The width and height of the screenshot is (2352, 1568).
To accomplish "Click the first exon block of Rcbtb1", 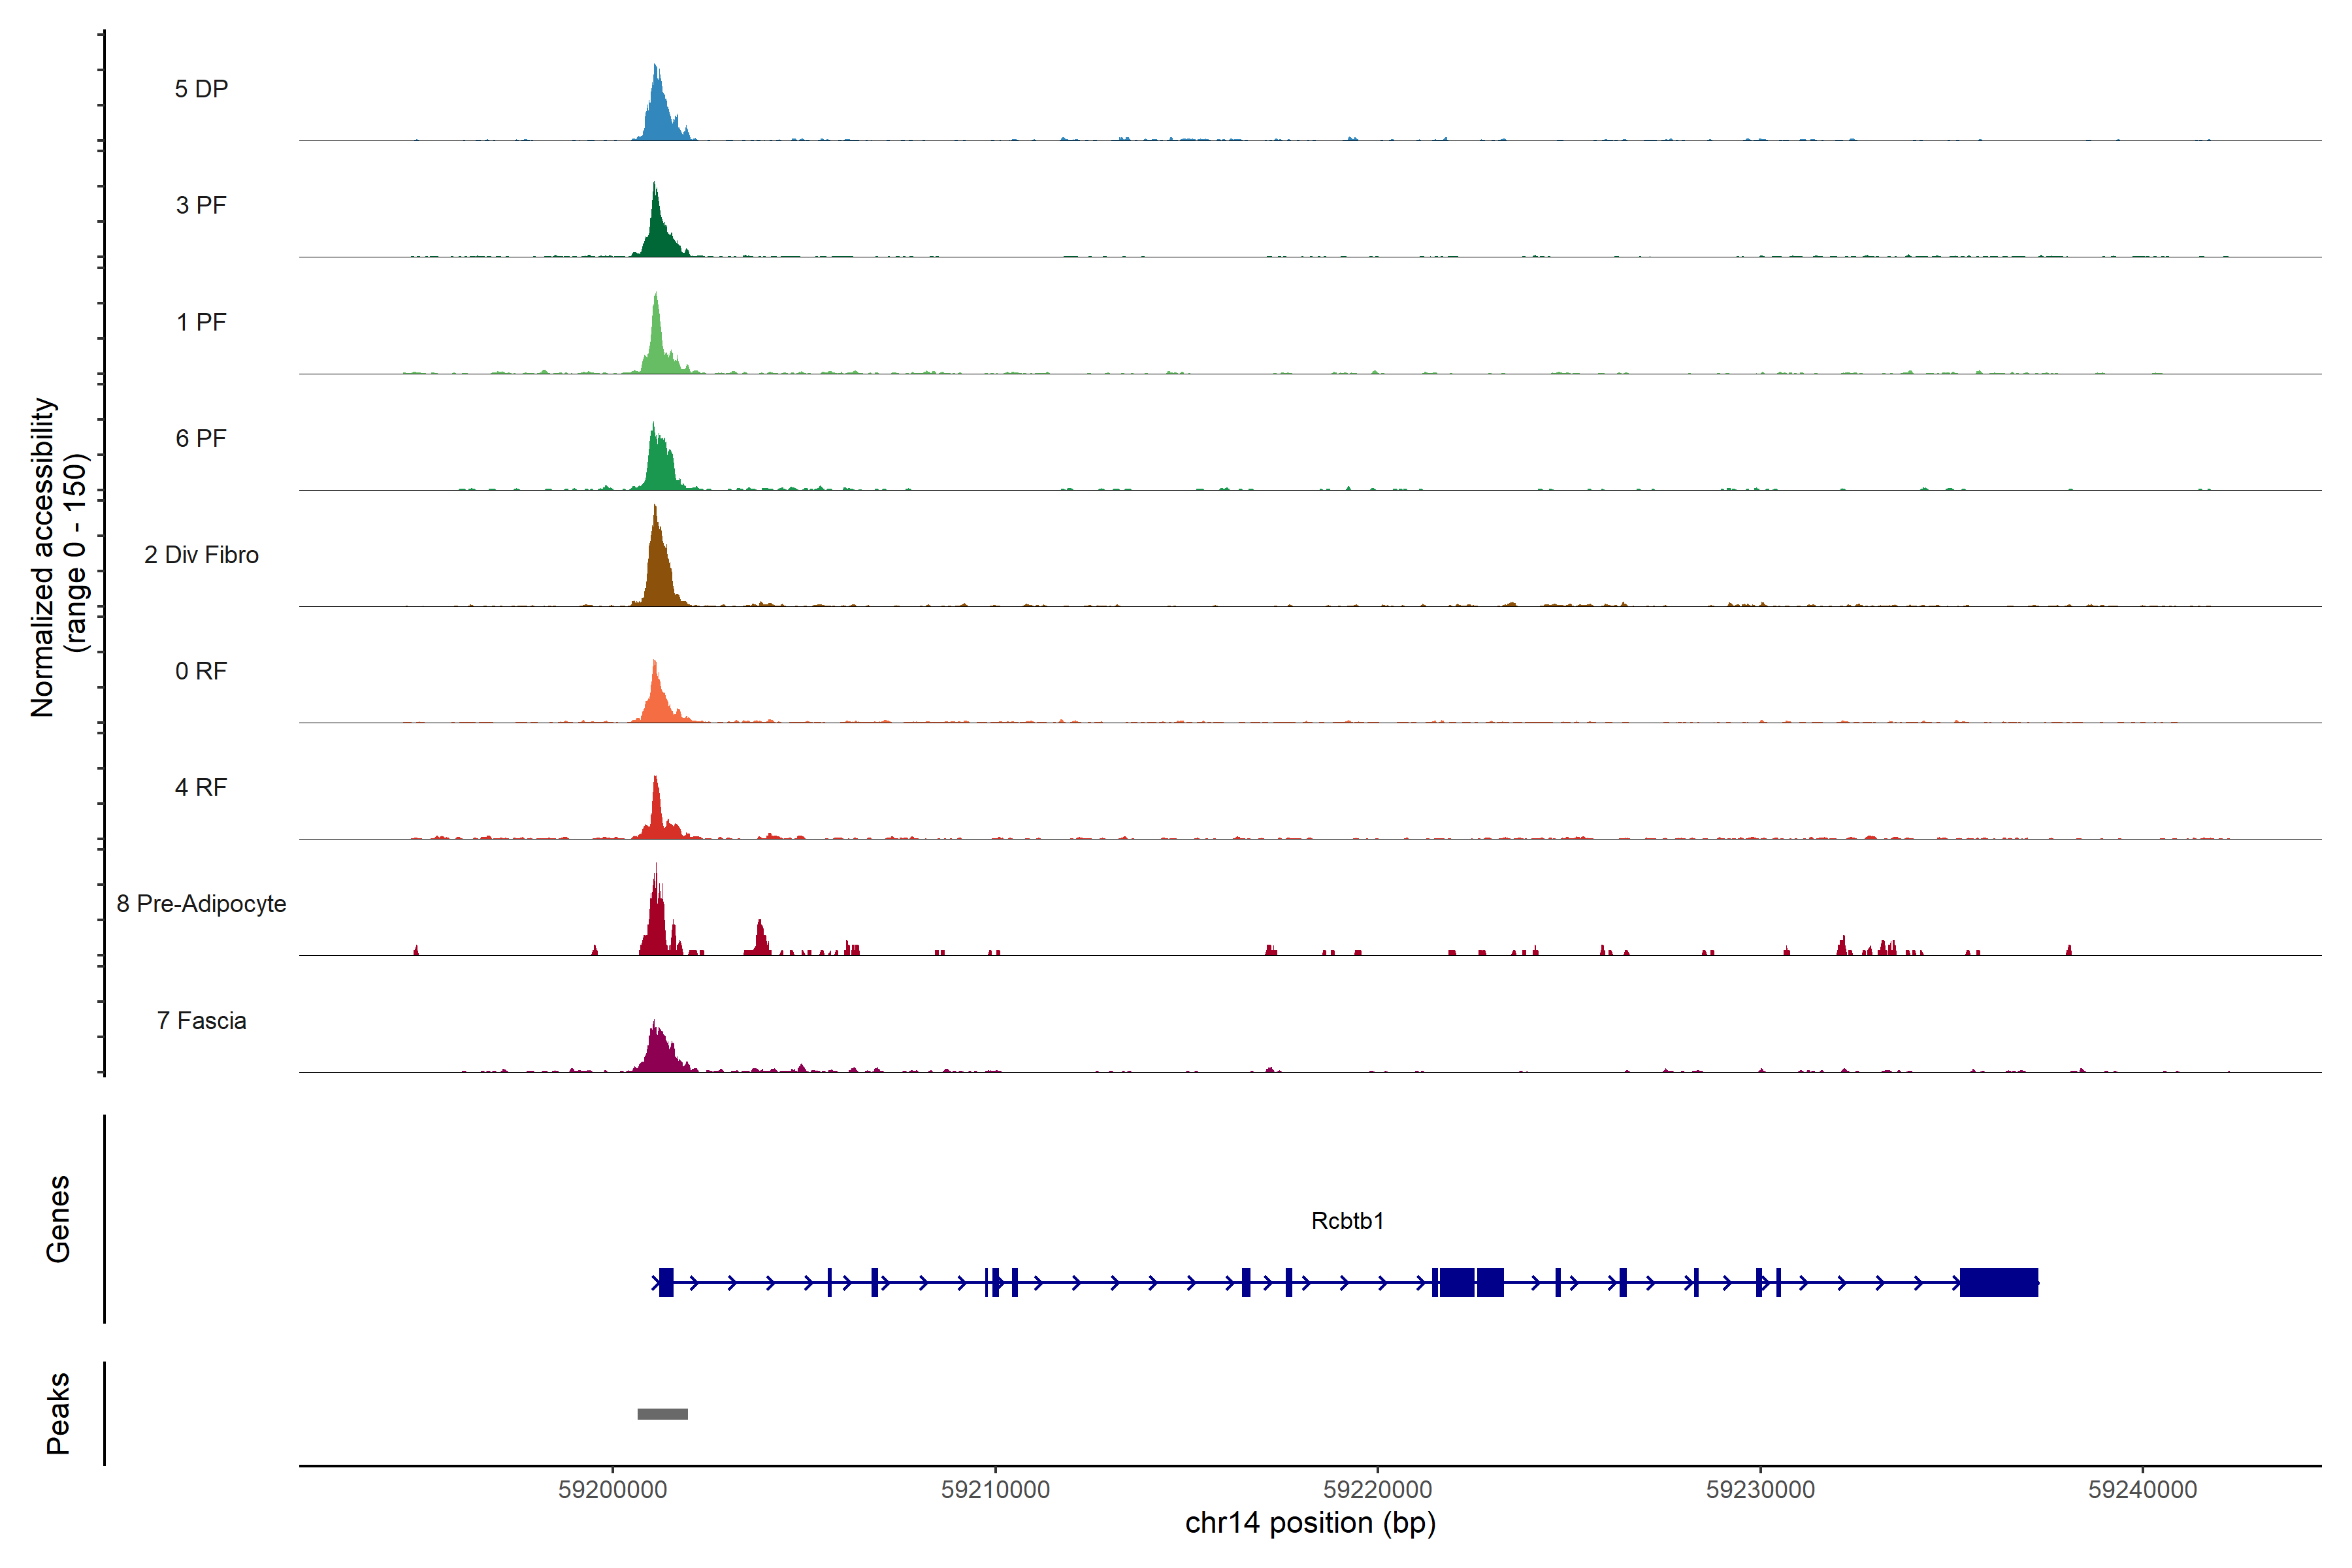I will coord(666,1282).
